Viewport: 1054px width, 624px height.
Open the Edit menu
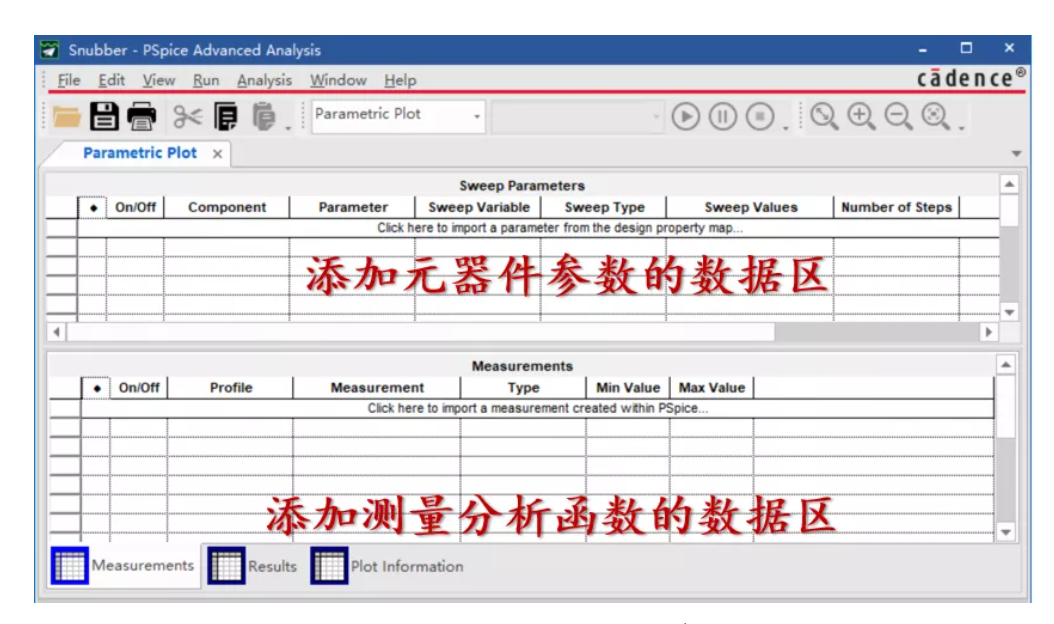tap(112, 80)
